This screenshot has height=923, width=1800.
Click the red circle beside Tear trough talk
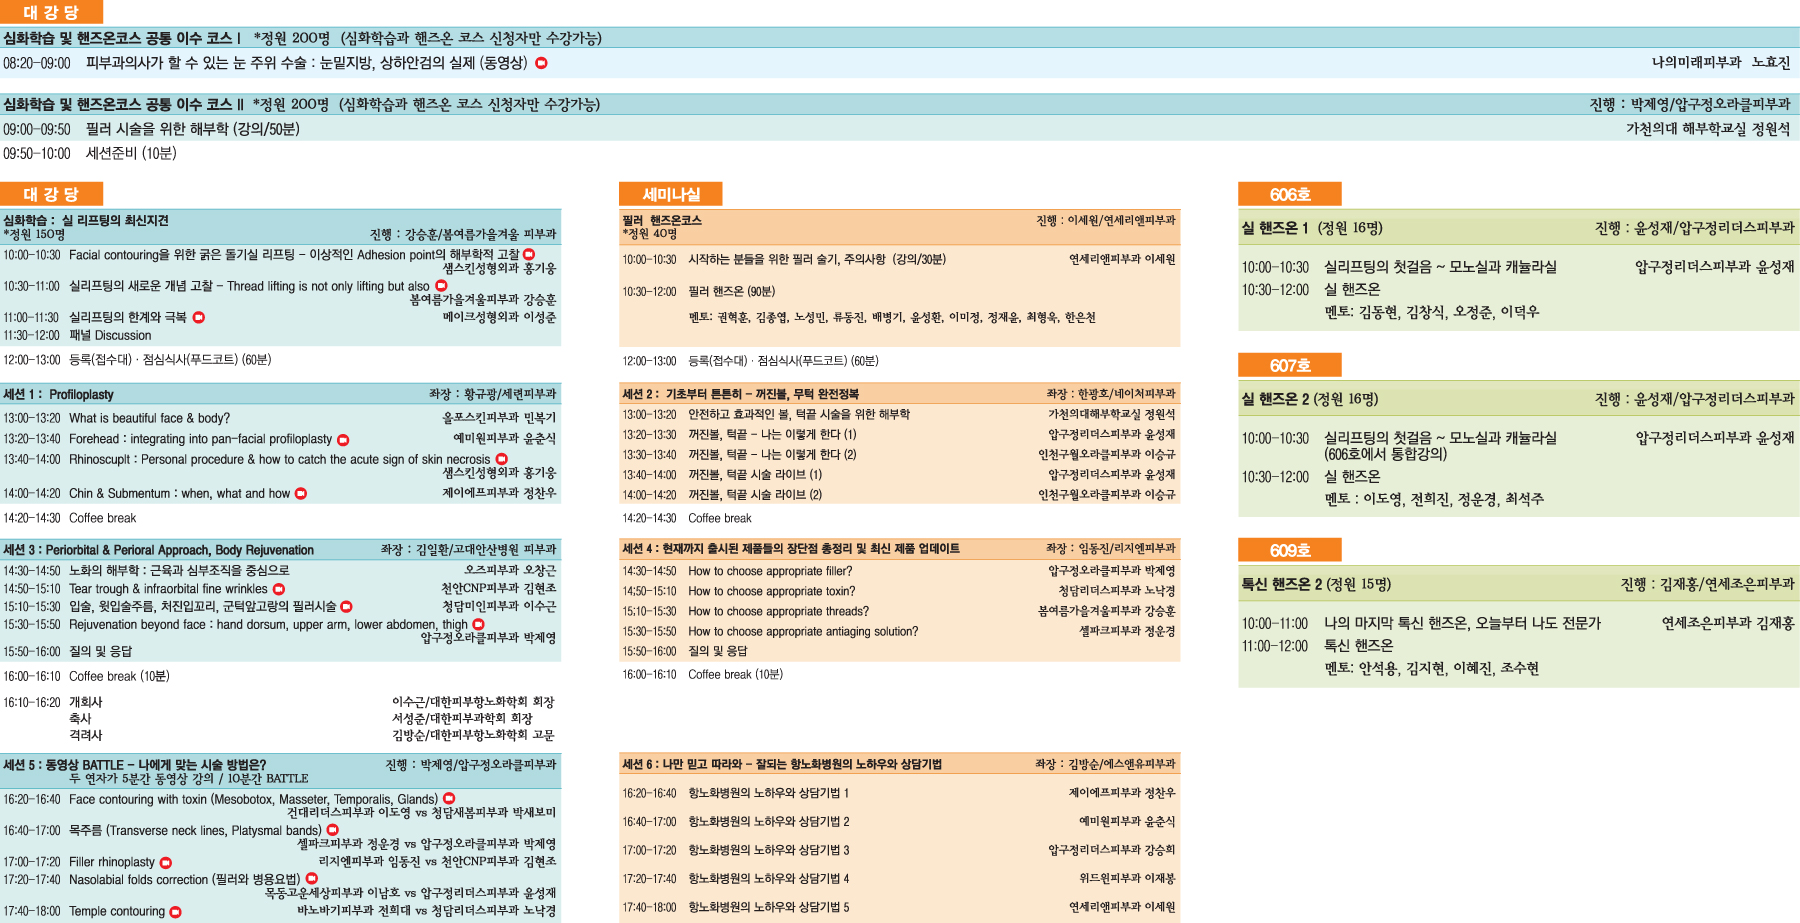(x=279, y=589)
